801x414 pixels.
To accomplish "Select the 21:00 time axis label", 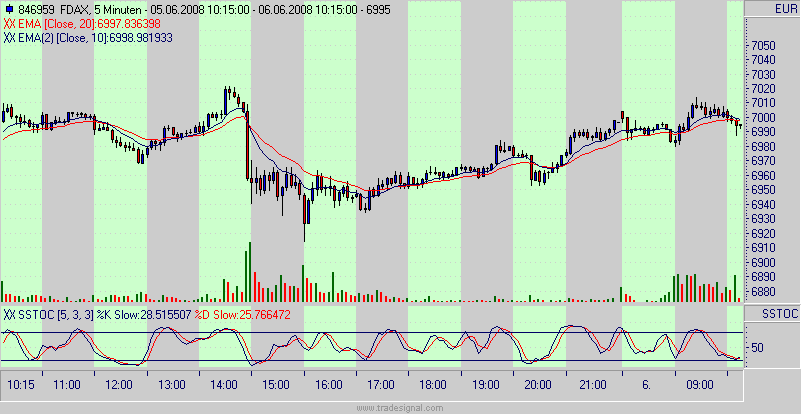I will 593,385.
